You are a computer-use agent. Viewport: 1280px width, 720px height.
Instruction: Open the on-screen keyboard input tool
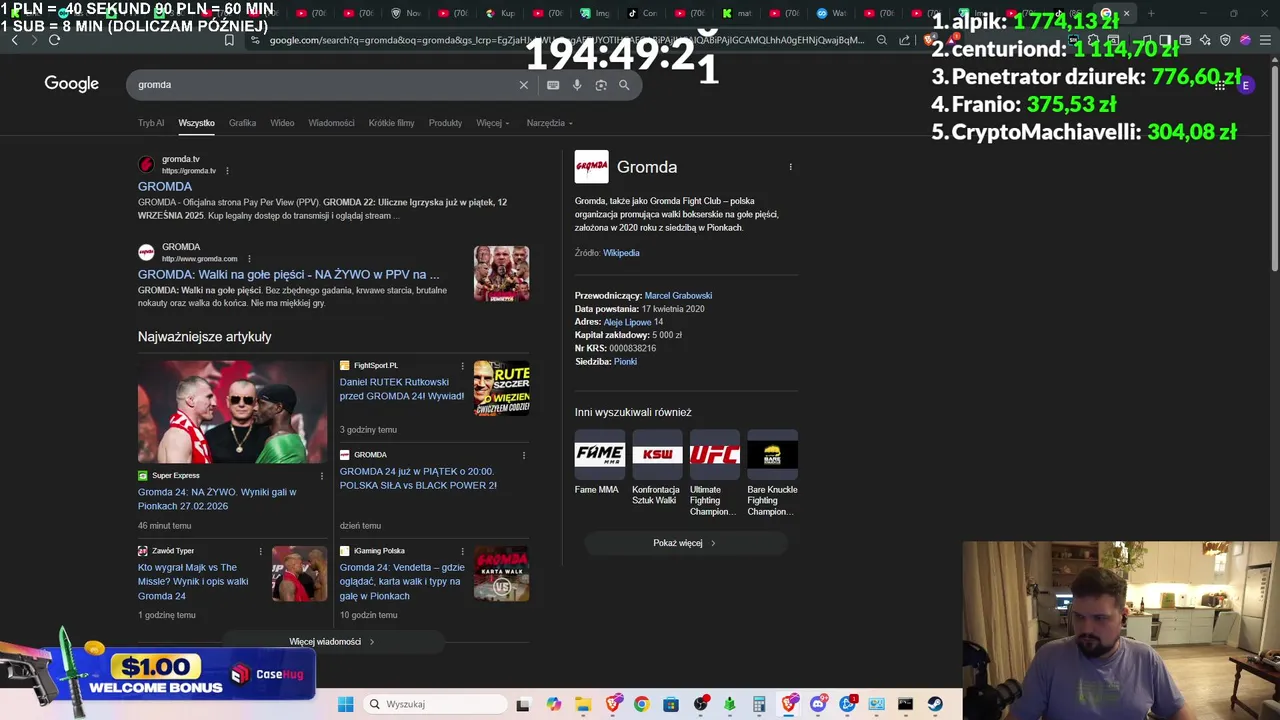553,85
